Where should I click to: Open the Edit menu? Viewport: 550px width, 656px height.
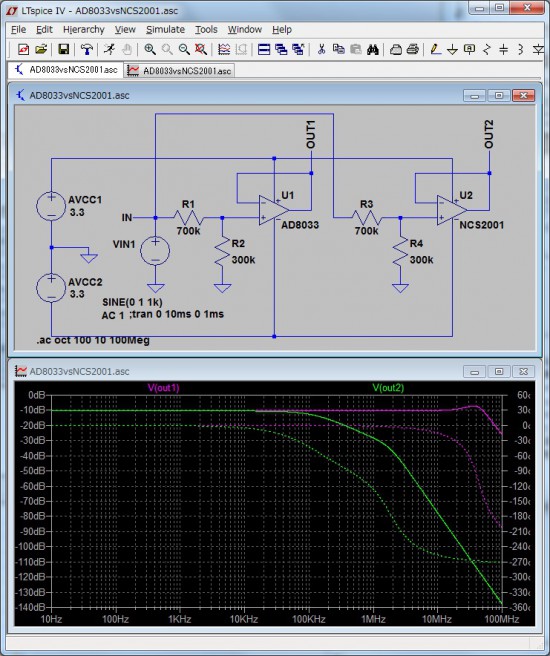(44, 30)
